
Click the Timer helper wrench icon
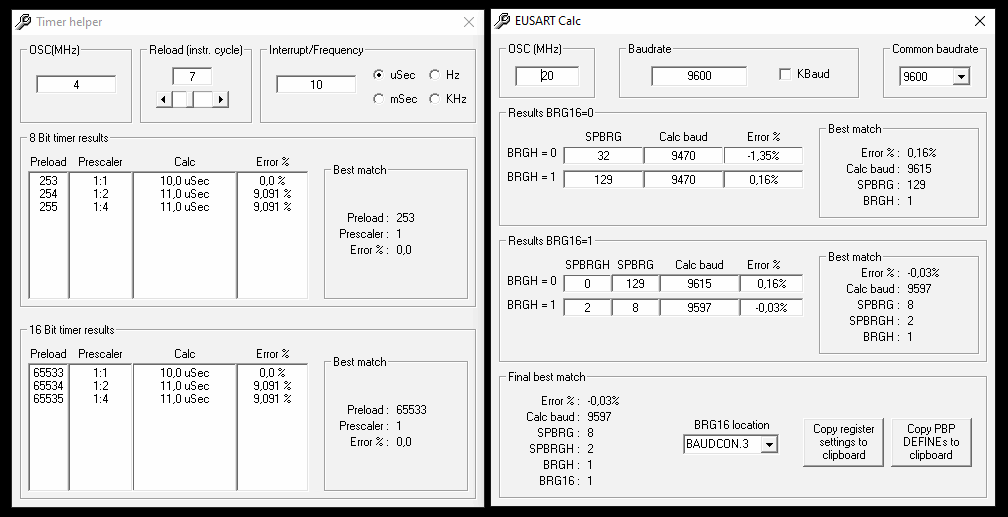[x=23, y=22]
